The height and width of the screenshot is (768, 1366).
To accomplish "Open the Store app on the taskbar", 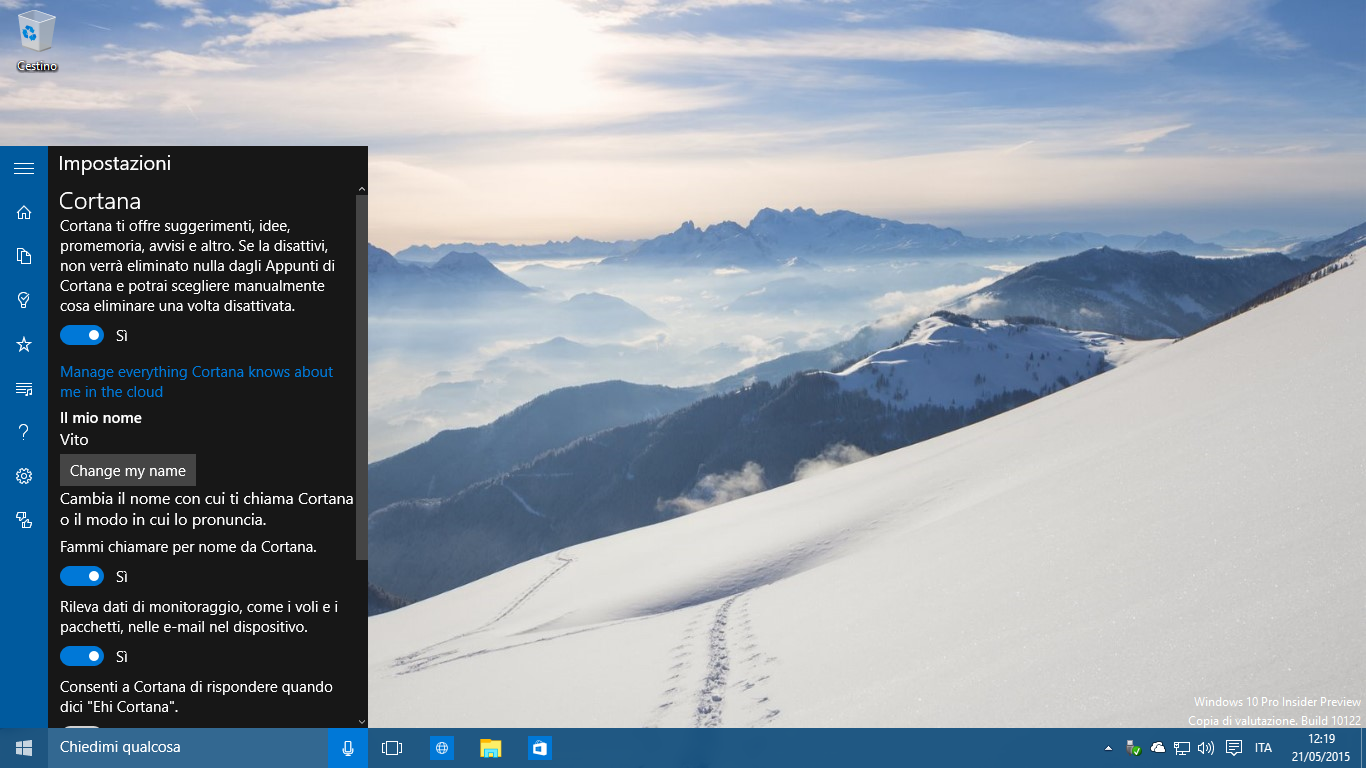I will tap(540, 748).
